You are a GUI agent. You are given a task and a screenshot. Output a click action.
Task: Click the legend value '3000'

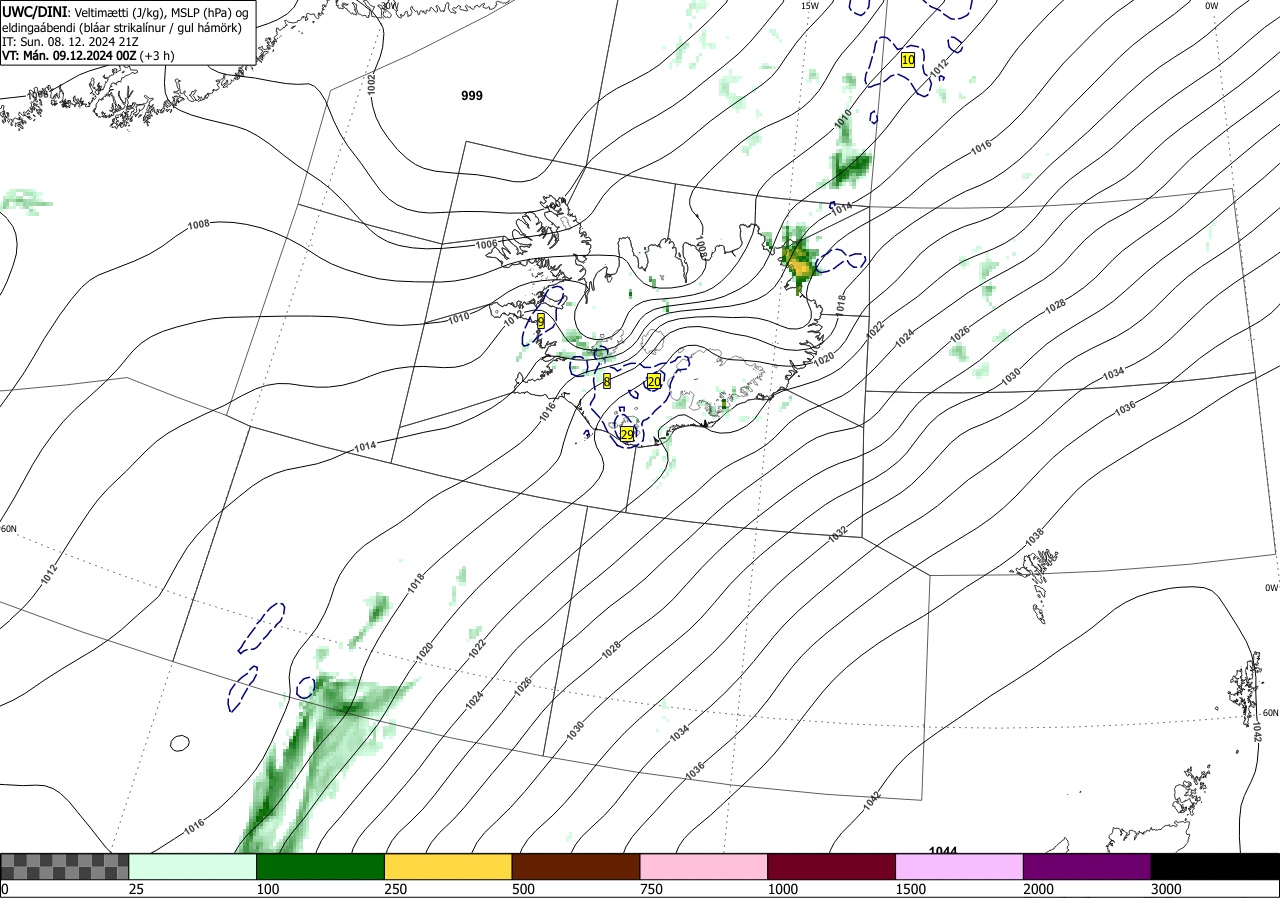click(x=1167, y=889)
